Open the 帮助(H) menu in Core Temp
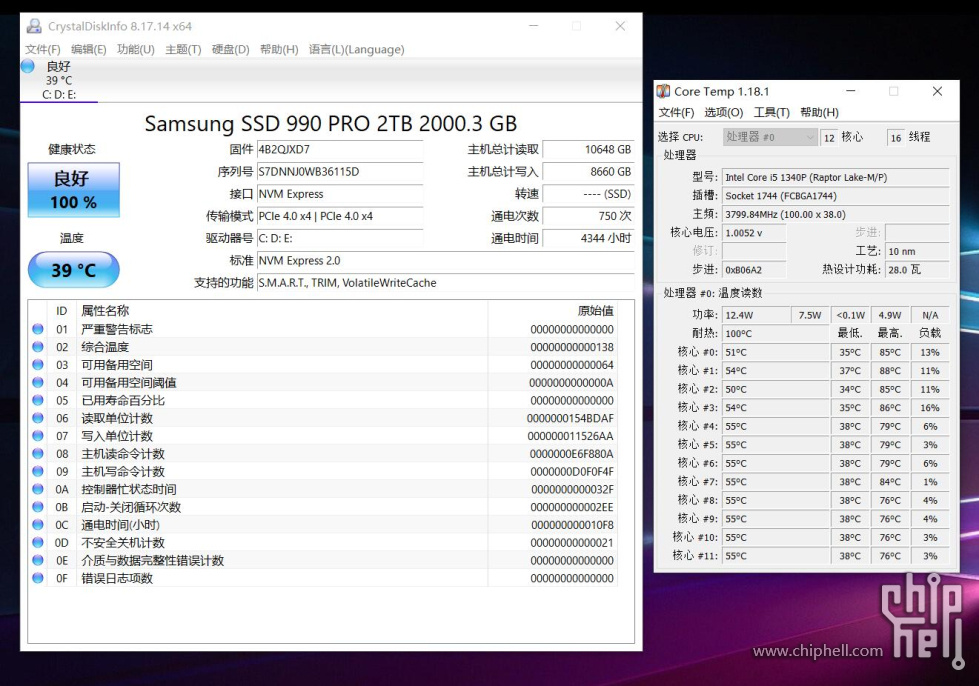979x686 pixels. 819,112
